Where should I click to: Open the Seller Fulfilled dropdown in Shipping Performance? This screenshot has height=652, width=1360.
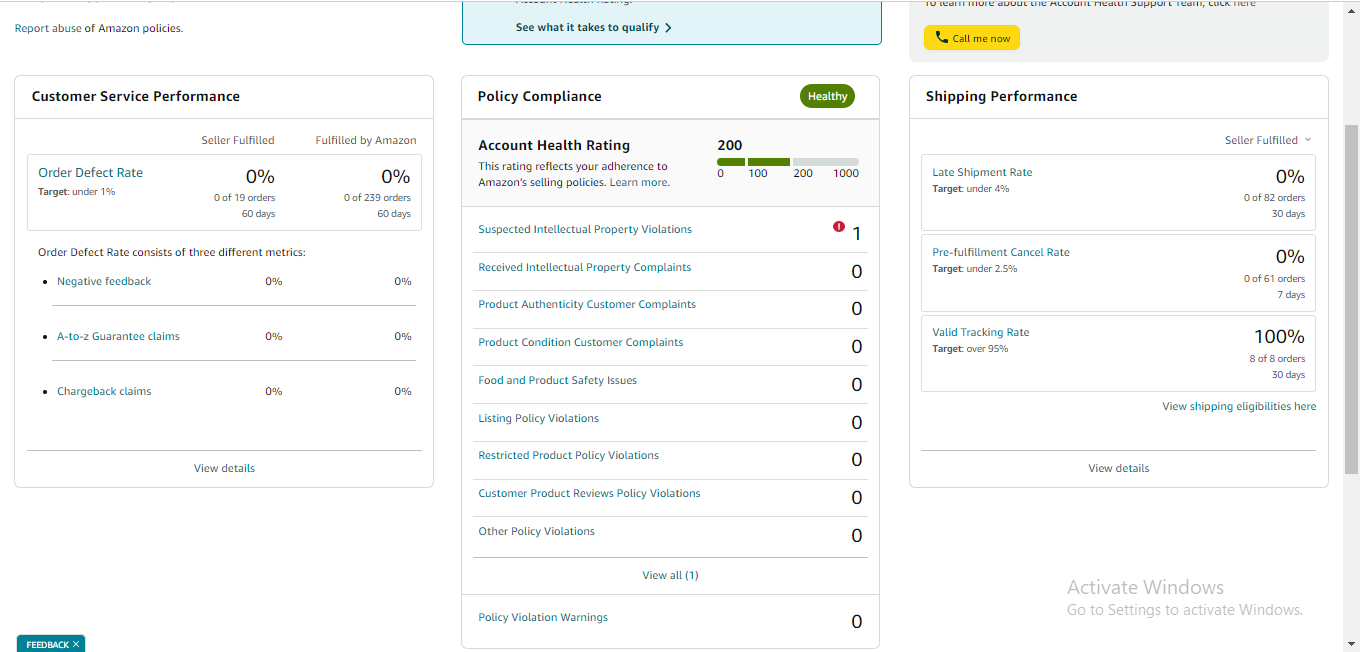click(1268, 140)
